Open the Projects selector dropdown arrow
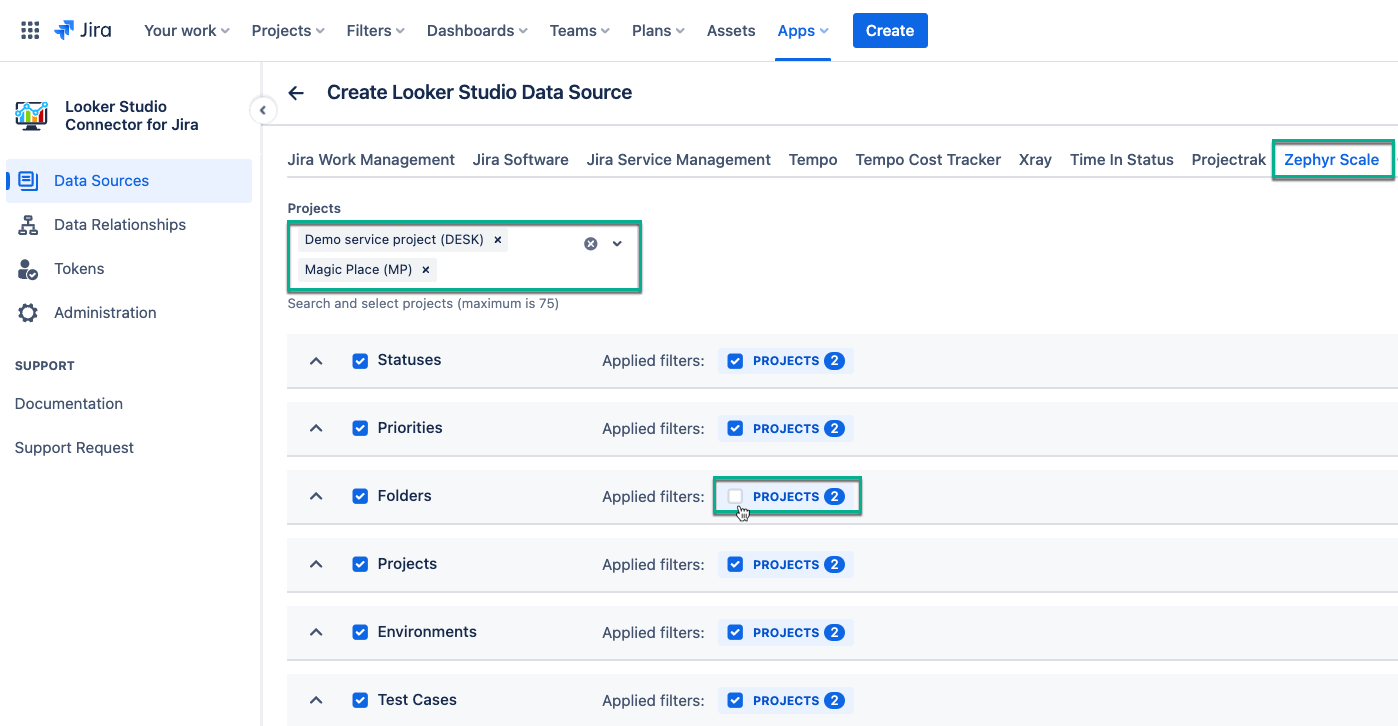This screenshot has width=1398, height=726. tap(618, 244)
